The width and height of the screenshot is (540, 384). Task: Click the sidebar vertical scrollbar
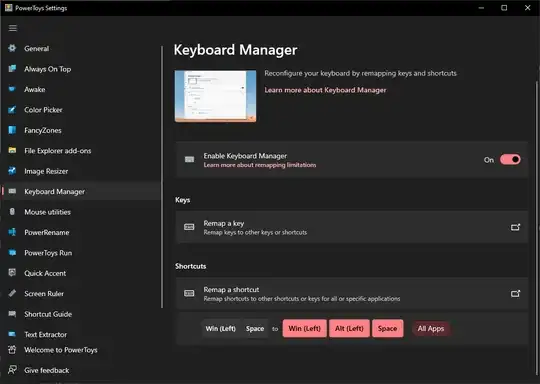click(162, 177)
